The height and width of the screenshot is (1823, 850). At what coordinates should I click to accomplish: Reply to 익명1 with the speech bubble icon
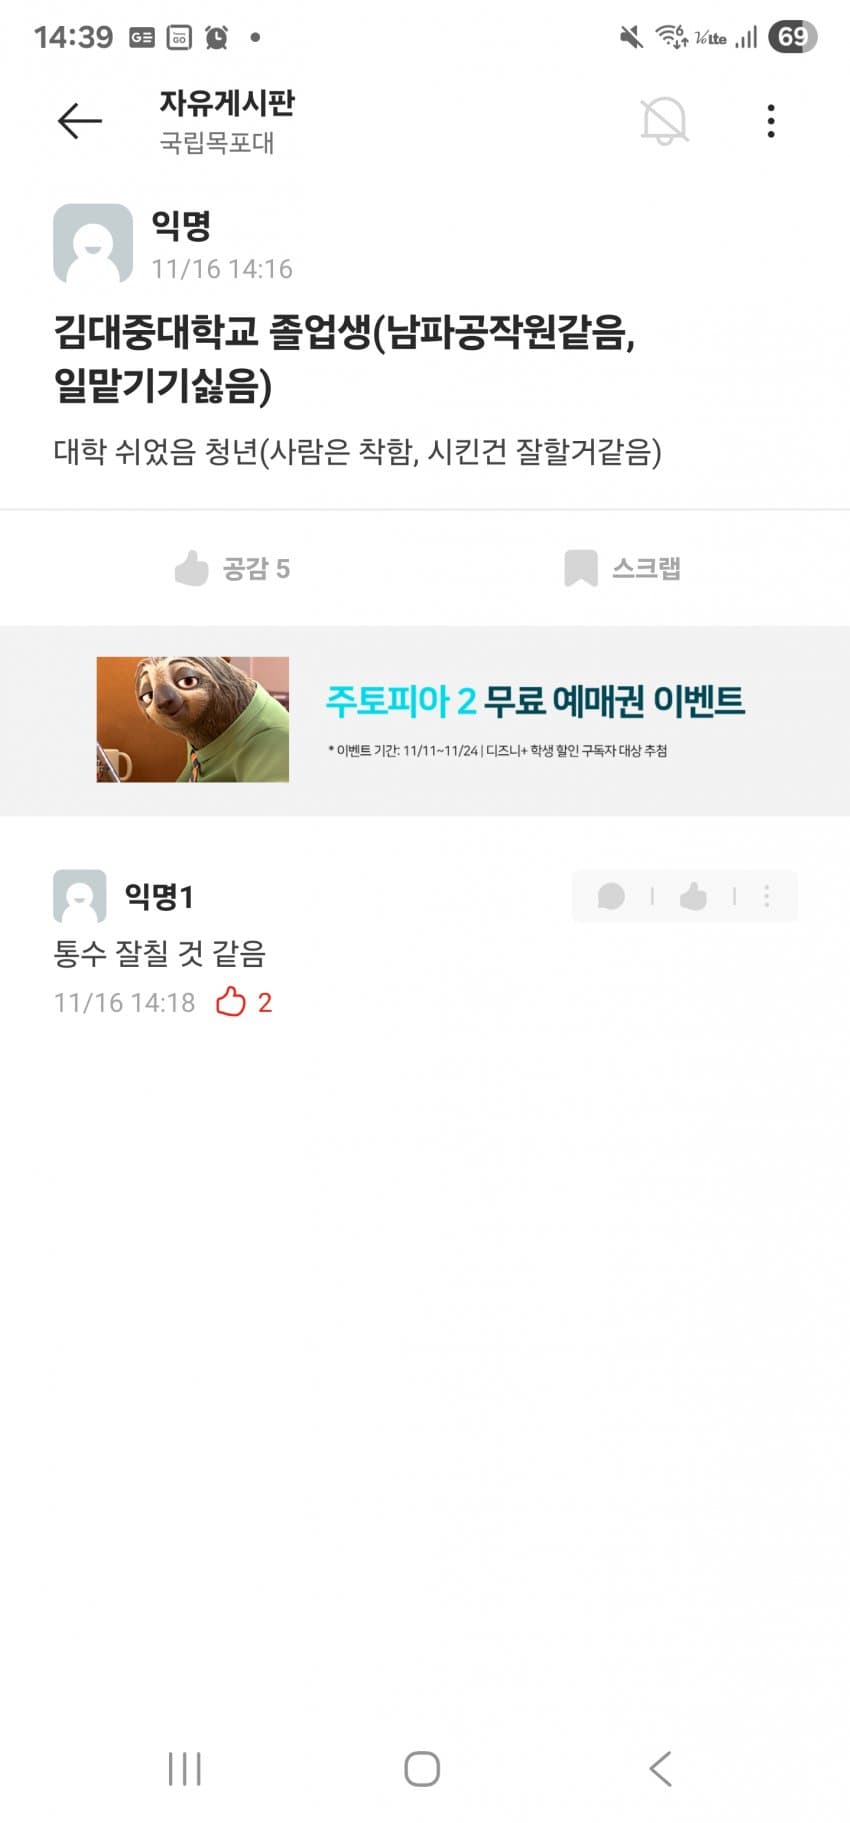coord(611,896)
